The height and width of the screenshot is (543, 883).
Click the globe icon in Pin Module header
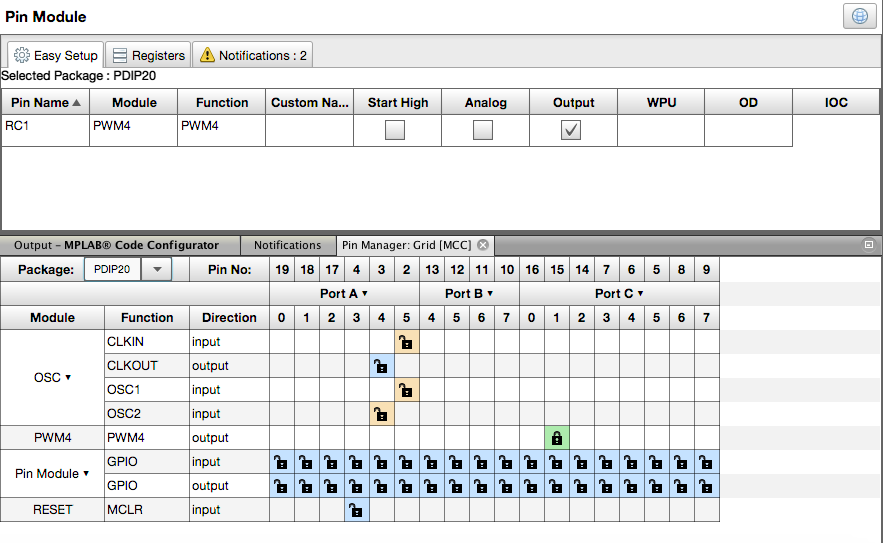pyautogui.click(x=859, y=16)
